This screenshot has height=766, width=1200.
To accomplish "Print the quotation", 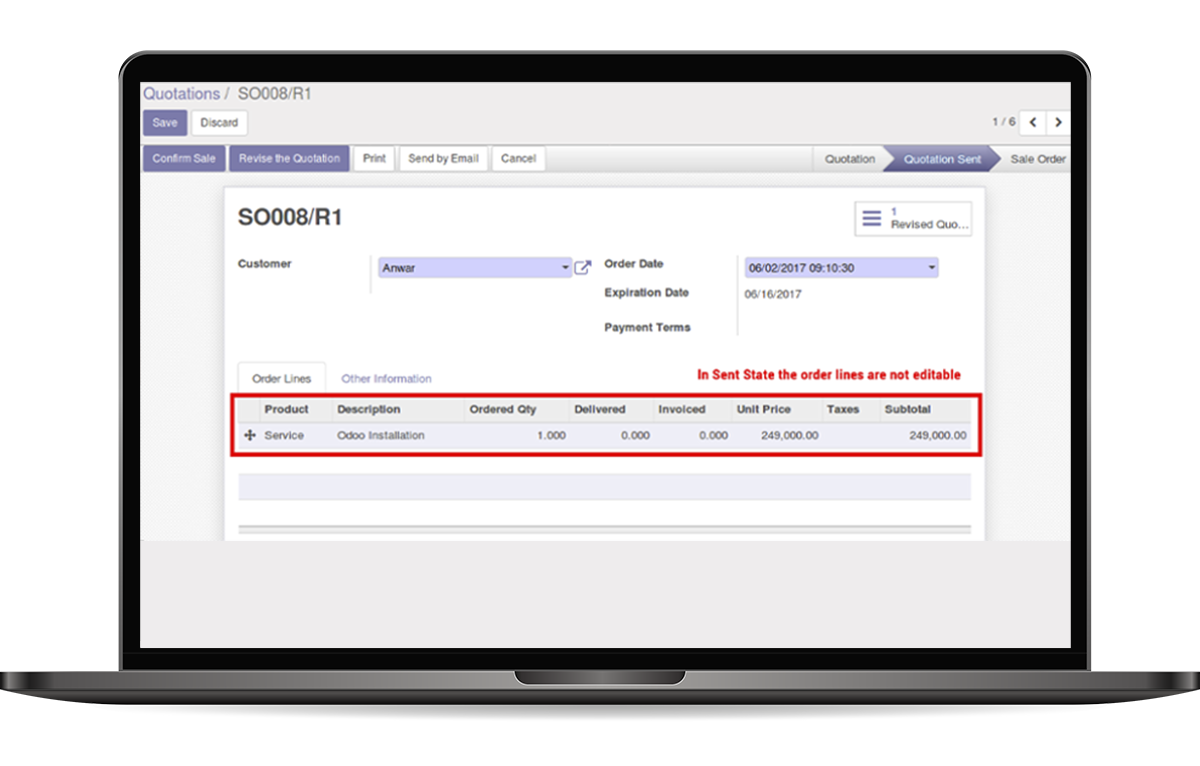I will click(374, 158).
